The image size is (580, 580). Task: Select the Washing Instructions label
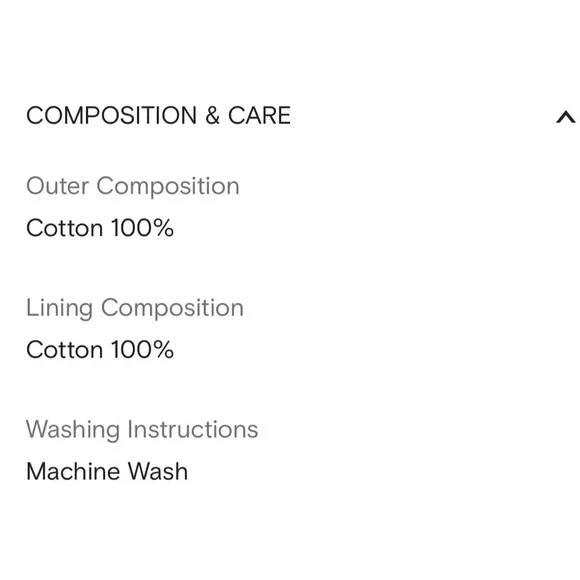(142, 430)
